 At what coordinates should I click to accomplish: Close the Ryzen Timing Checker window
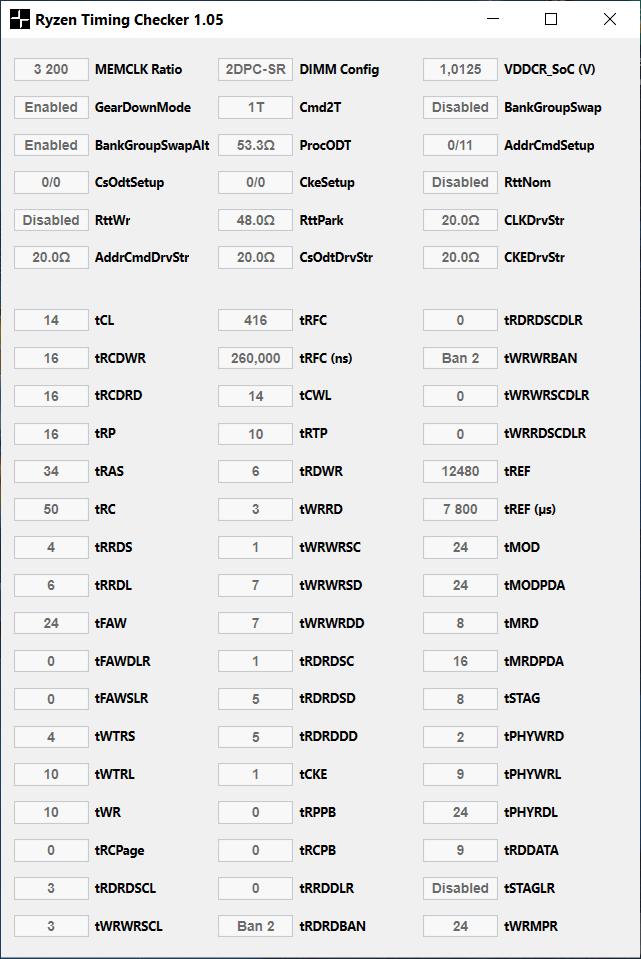(610, 19)
